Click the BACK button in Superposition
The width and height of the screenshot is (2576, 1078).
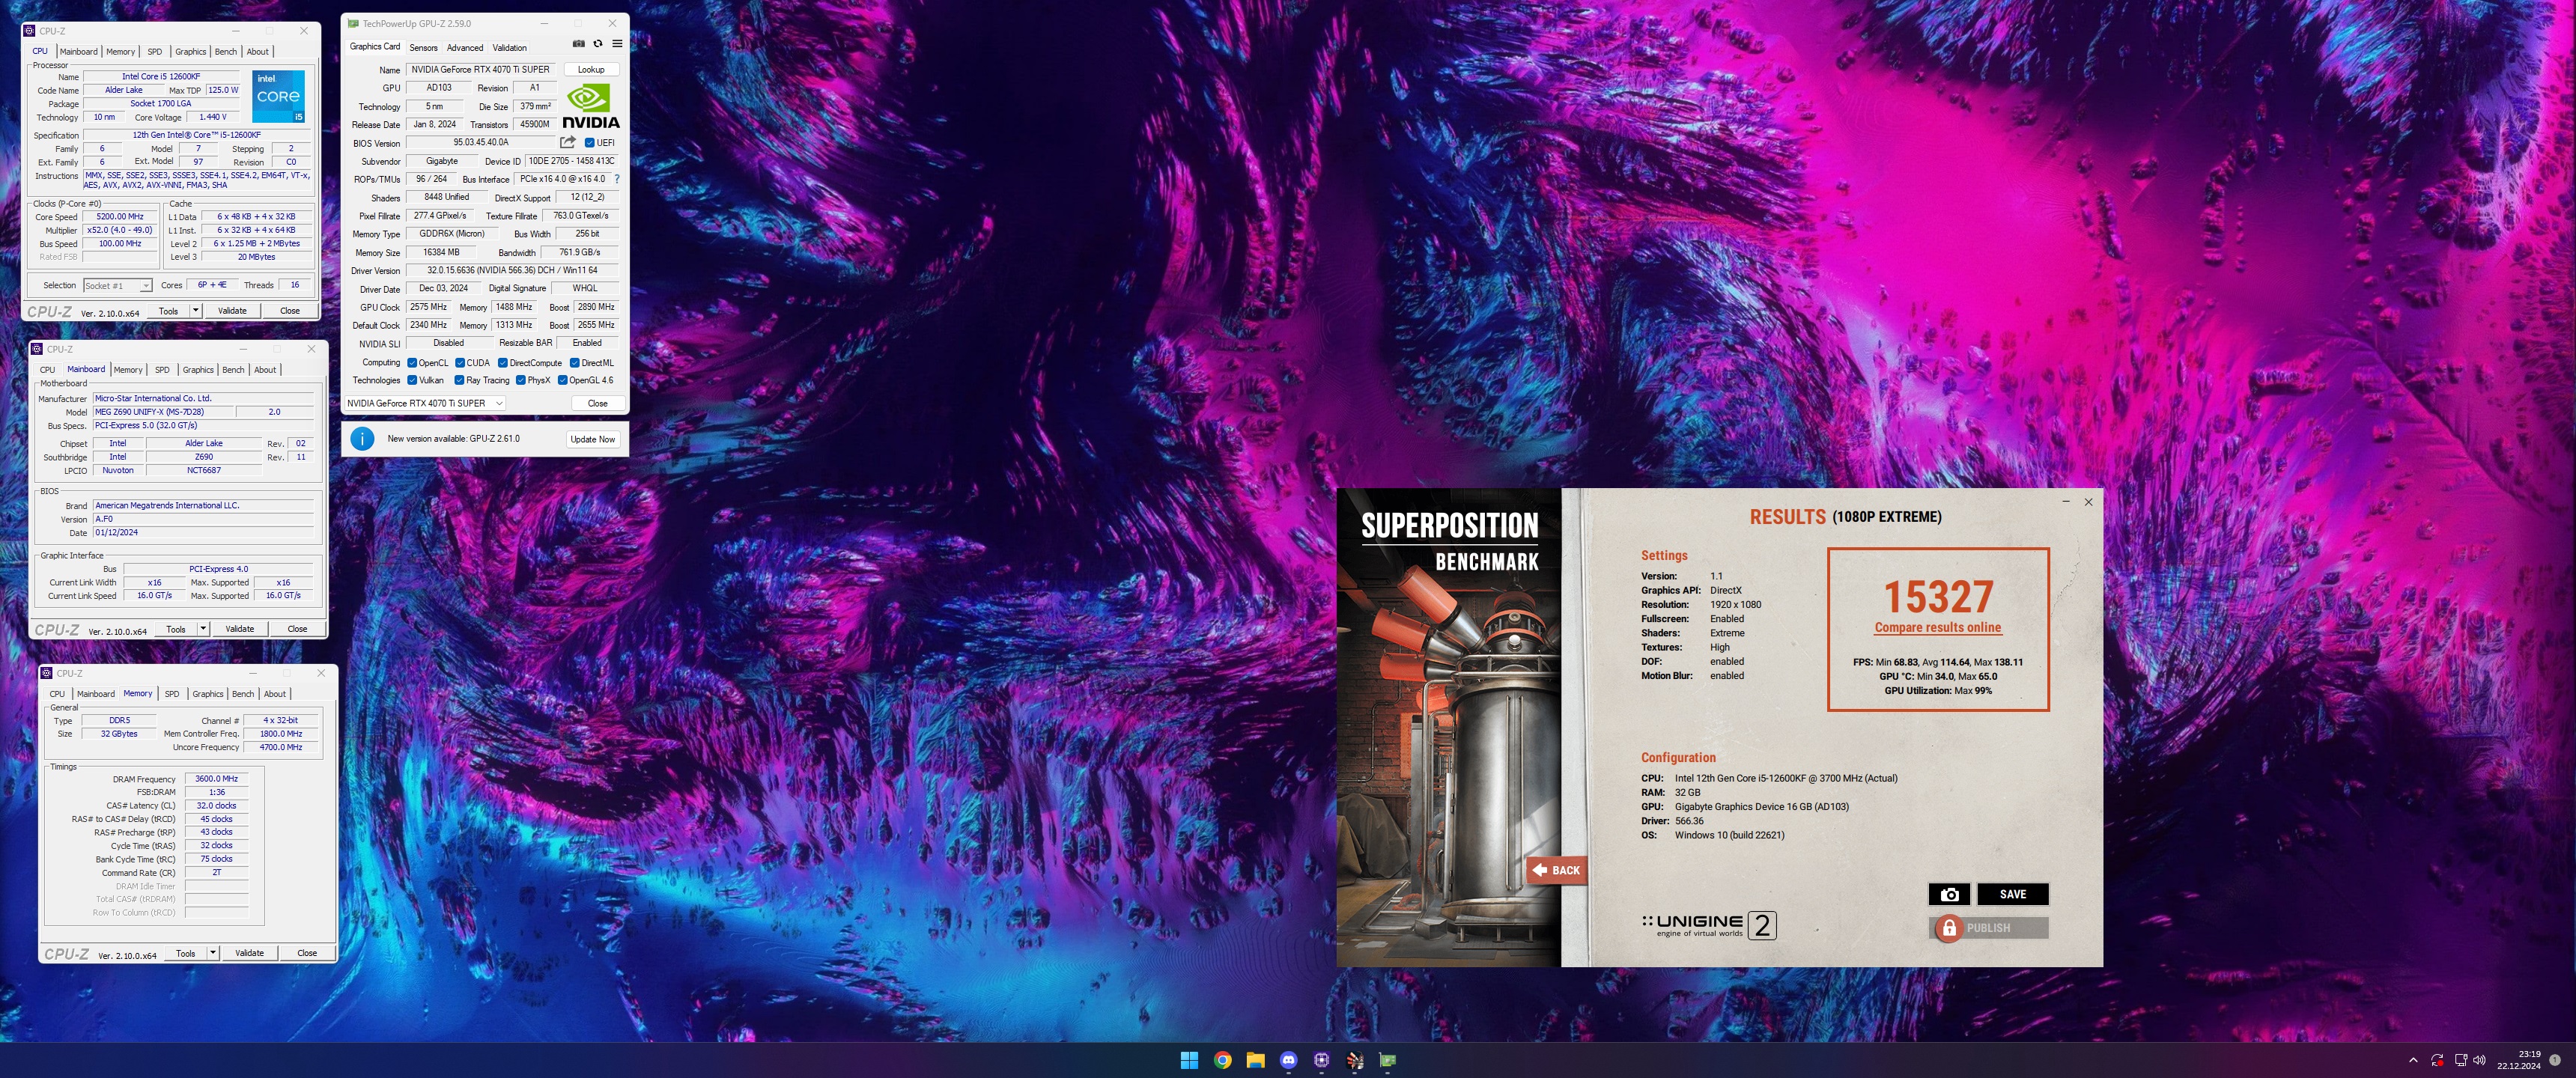[1556, 870]
